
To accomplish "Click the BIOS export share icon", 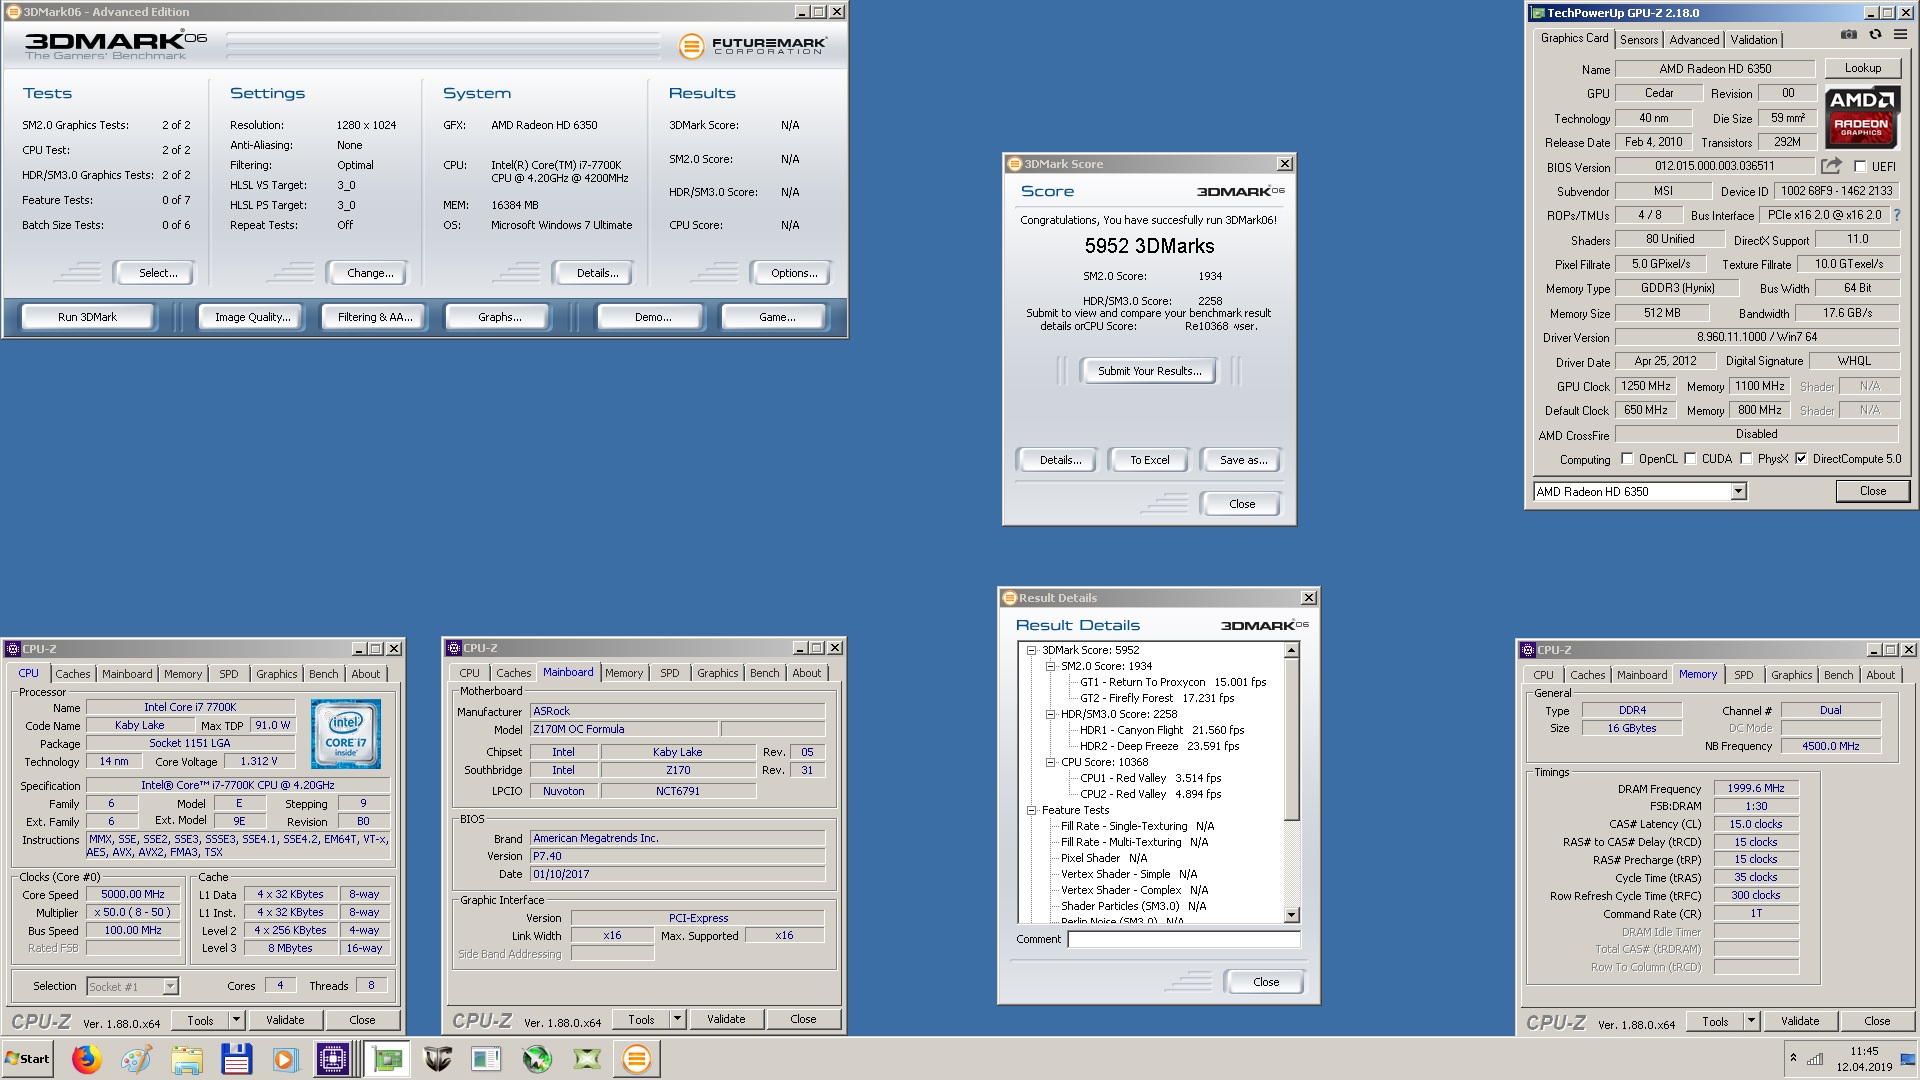I will pos(1831,166).
